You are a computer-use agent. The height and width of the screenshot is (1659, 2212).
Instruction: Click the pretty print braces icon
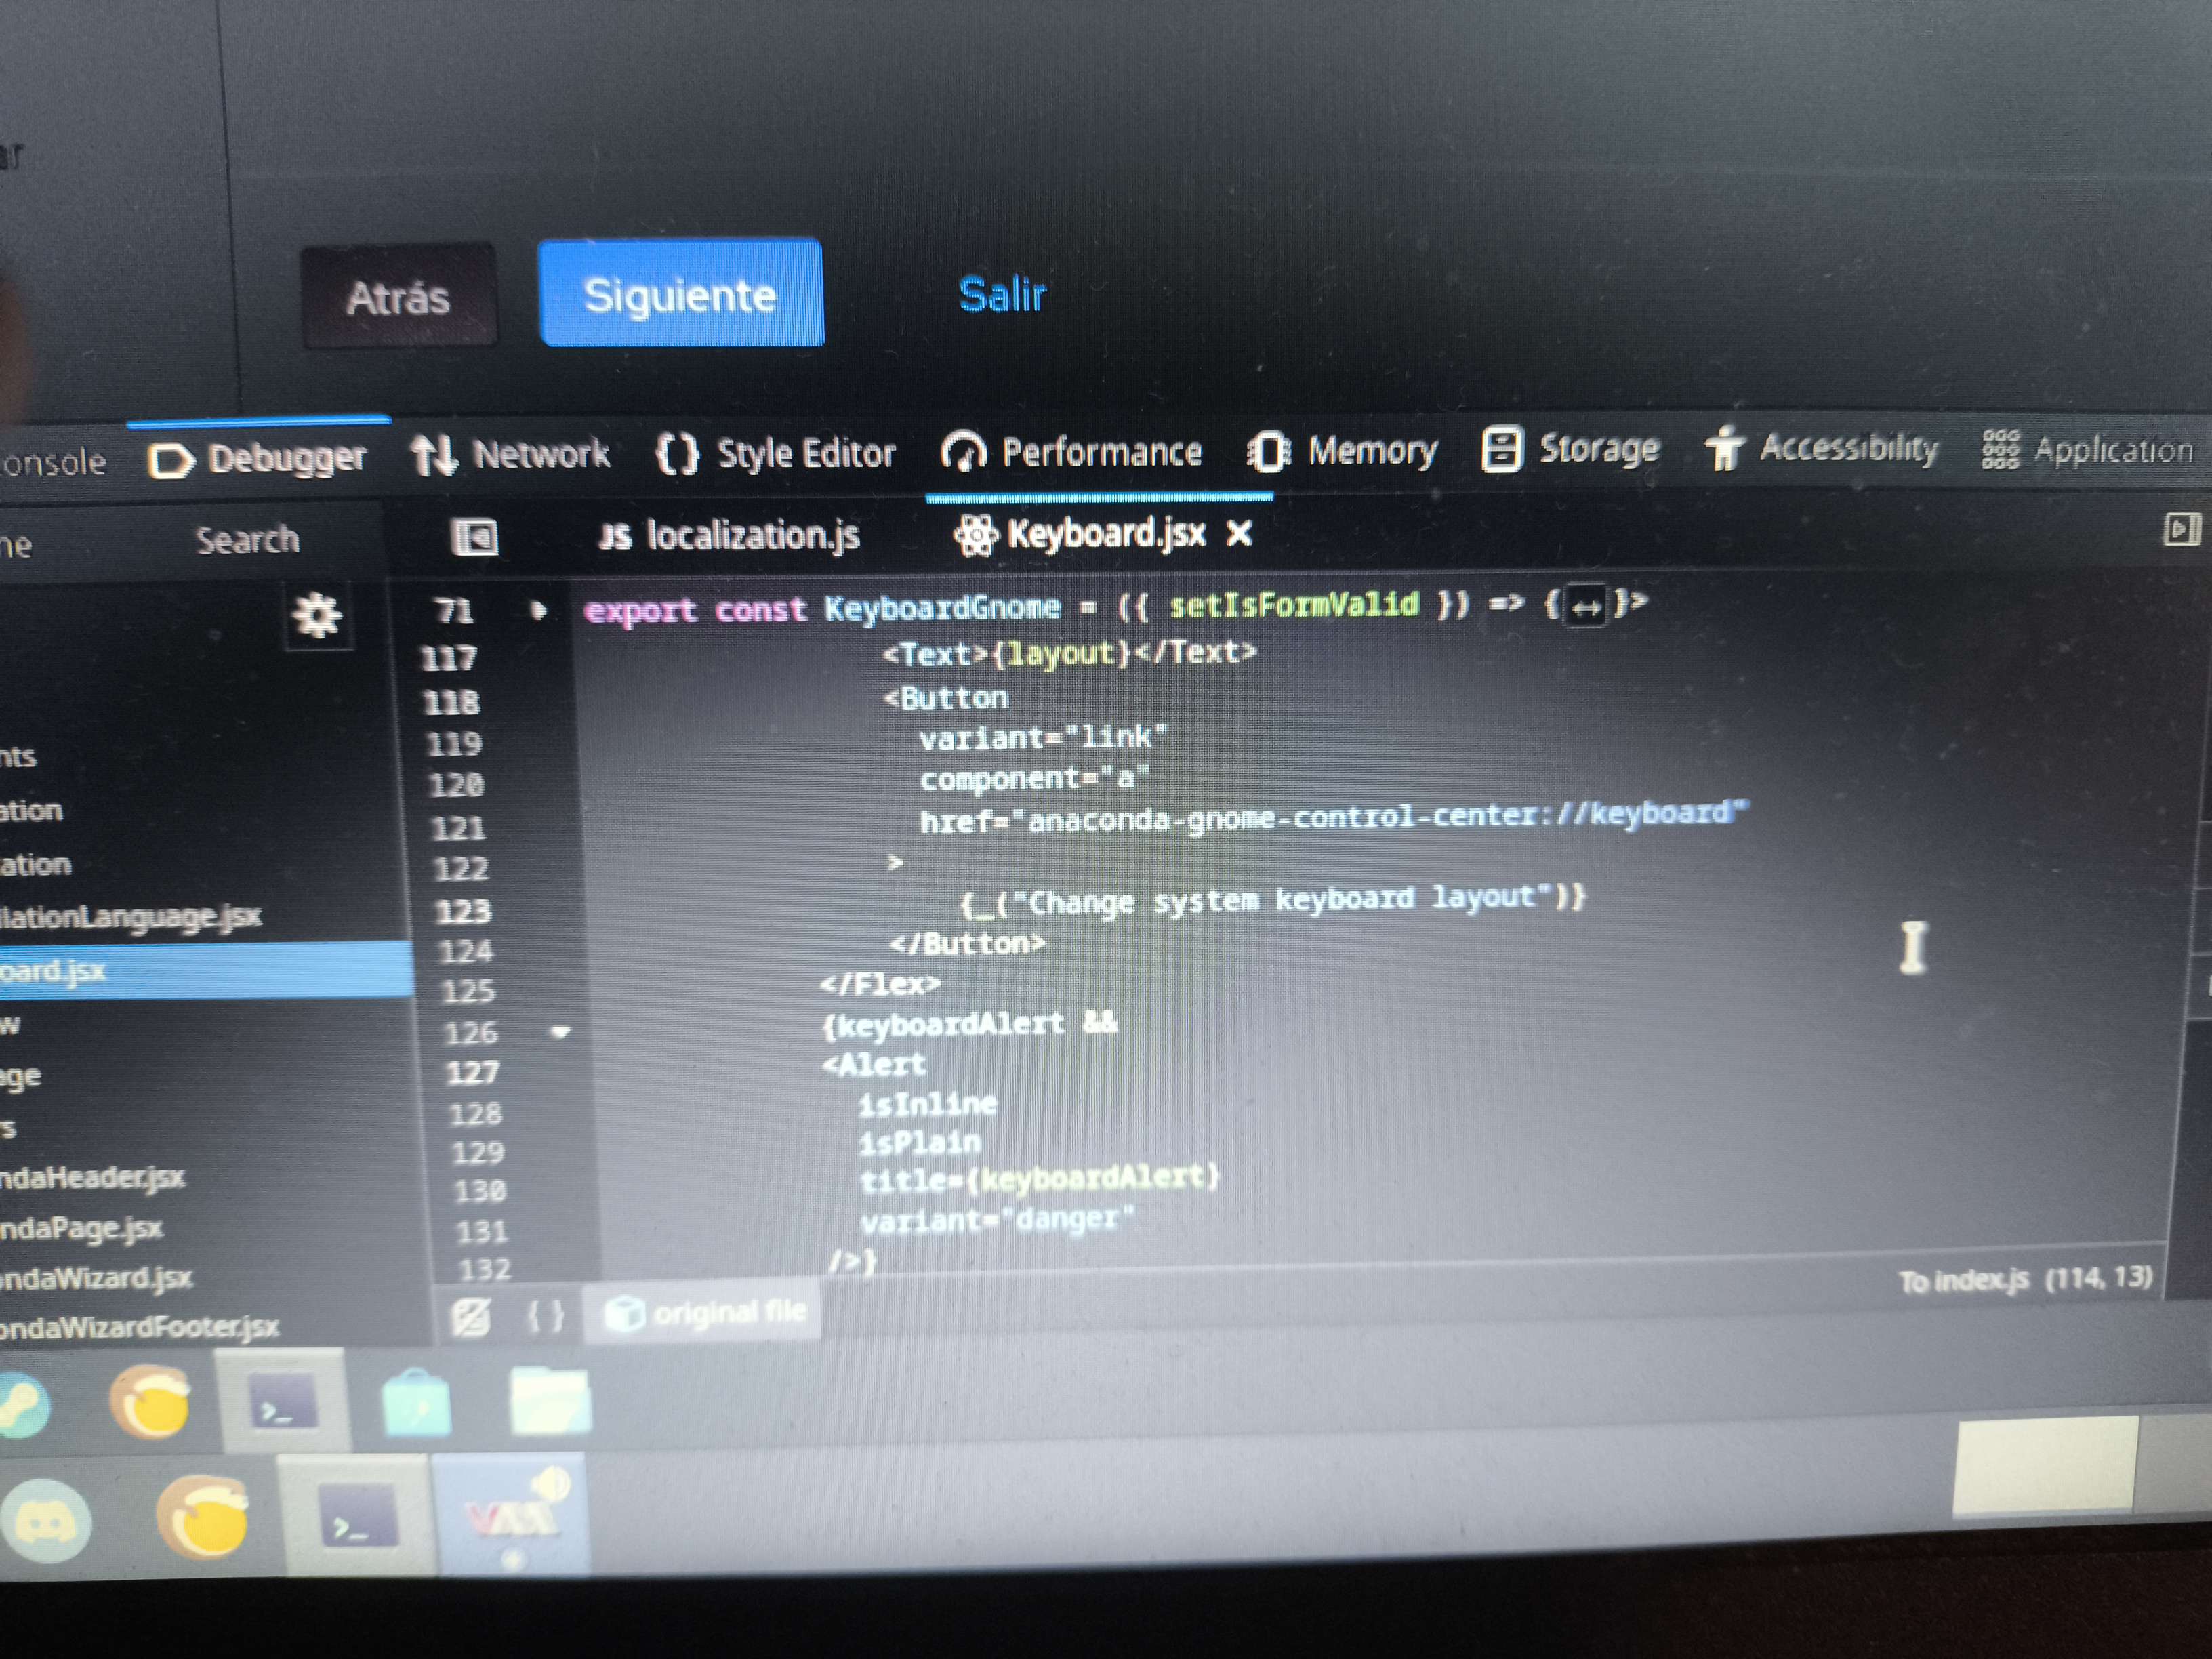pyautogui.click(x=545, y=1315)
